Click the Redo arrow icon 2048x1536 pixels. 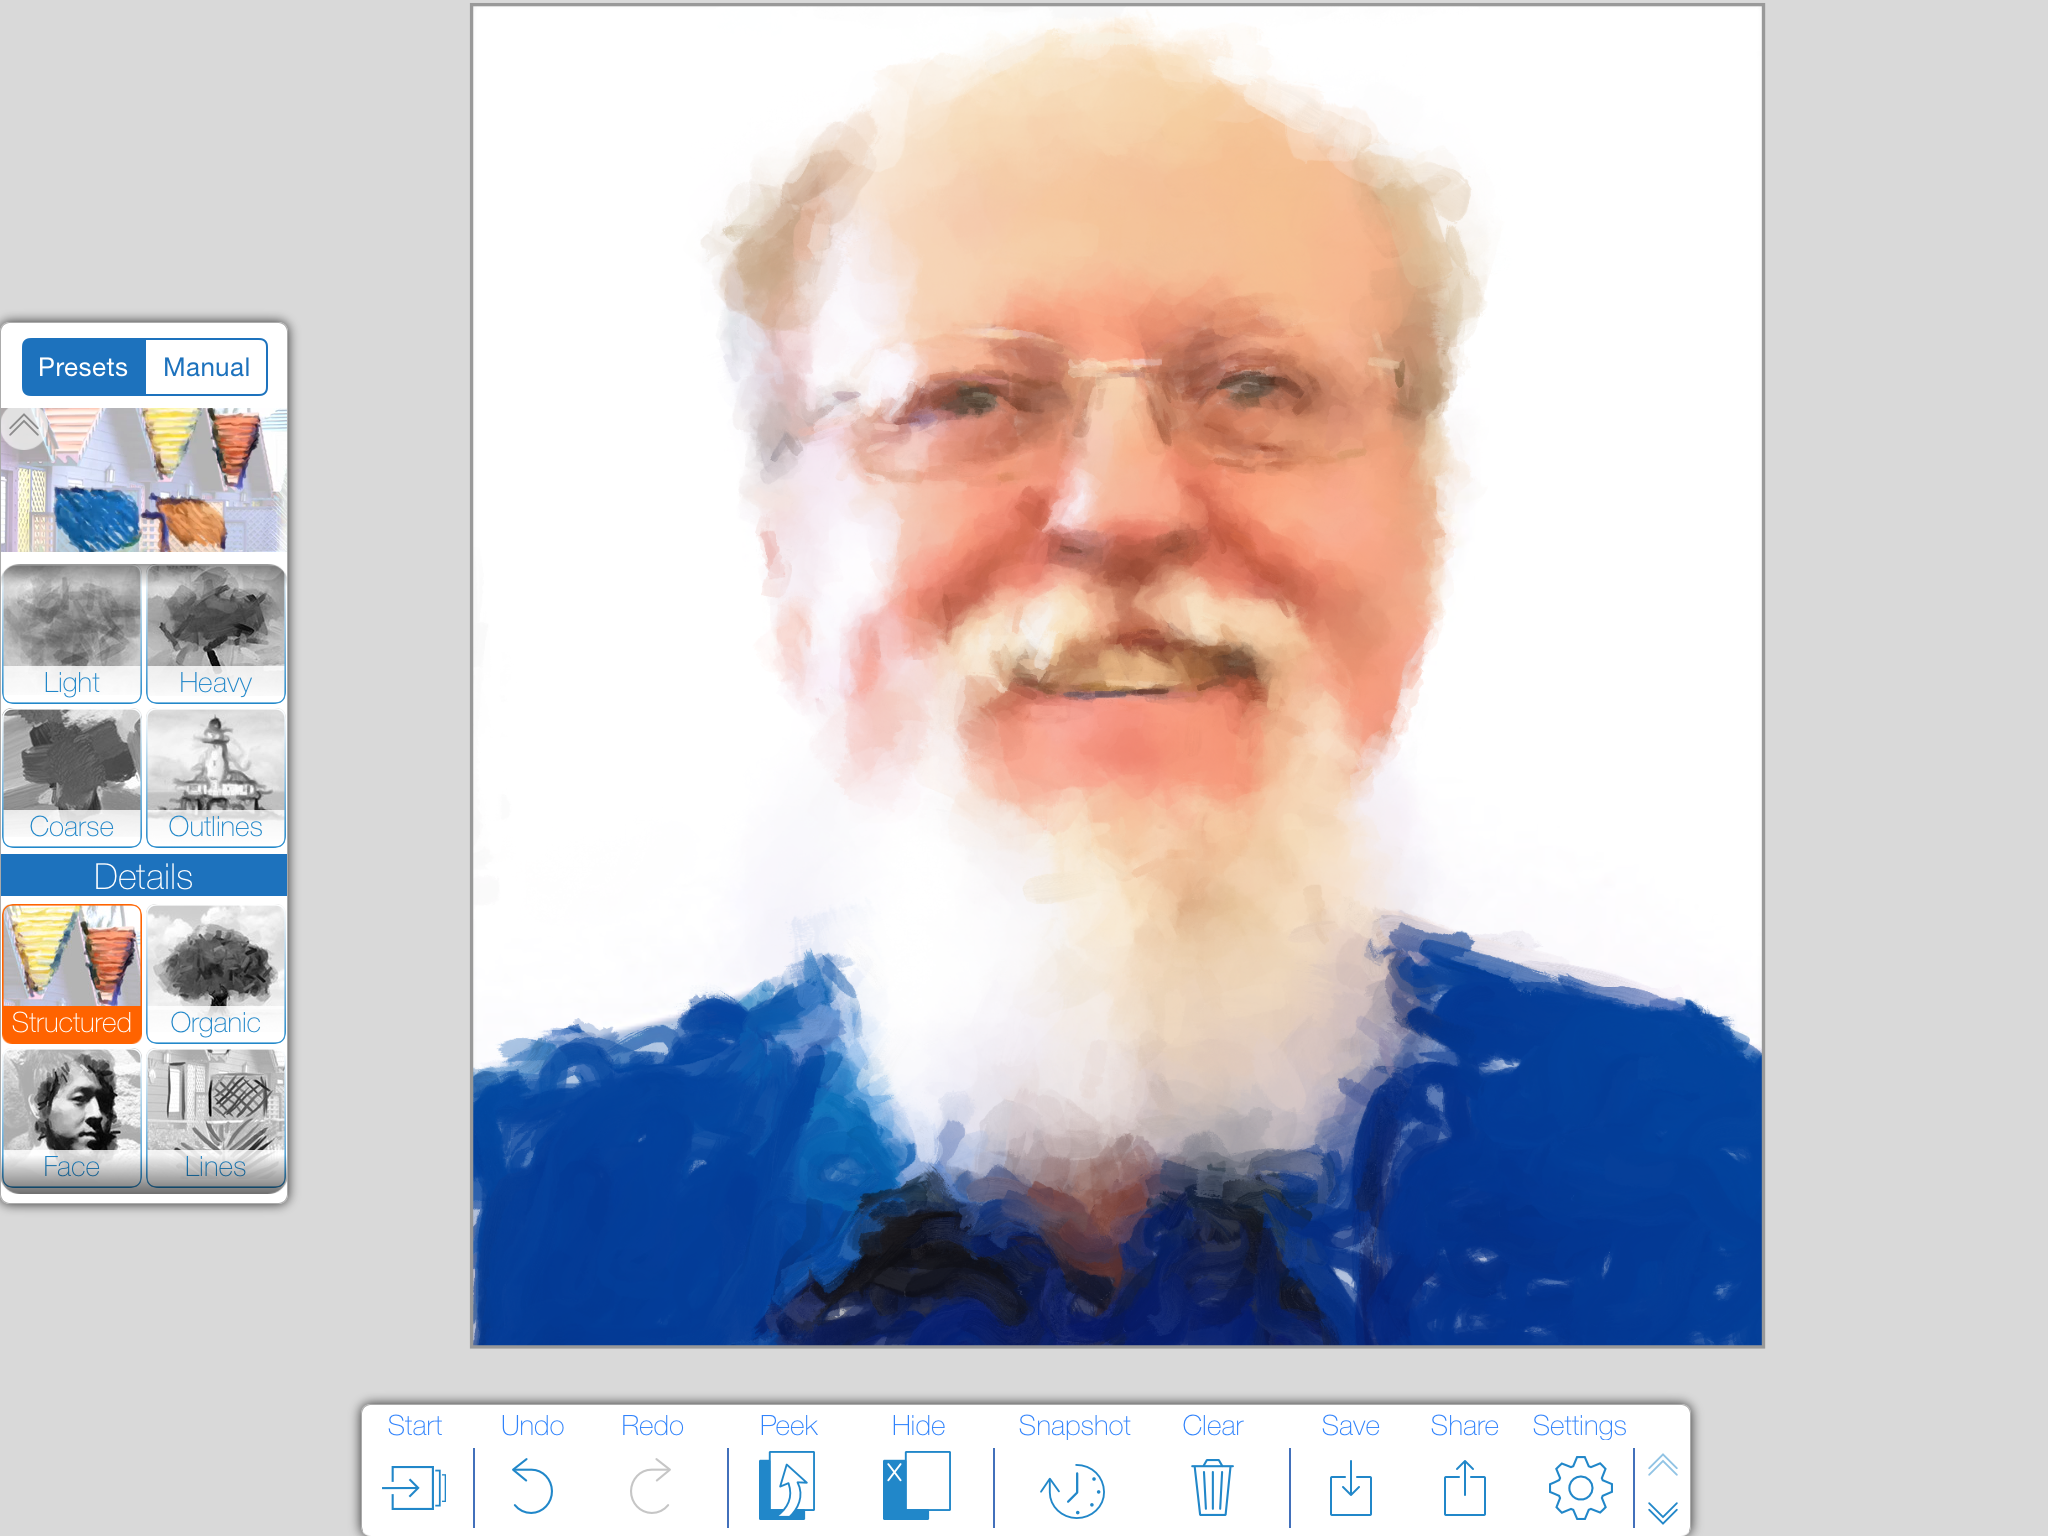click(x=651, y=1487)
